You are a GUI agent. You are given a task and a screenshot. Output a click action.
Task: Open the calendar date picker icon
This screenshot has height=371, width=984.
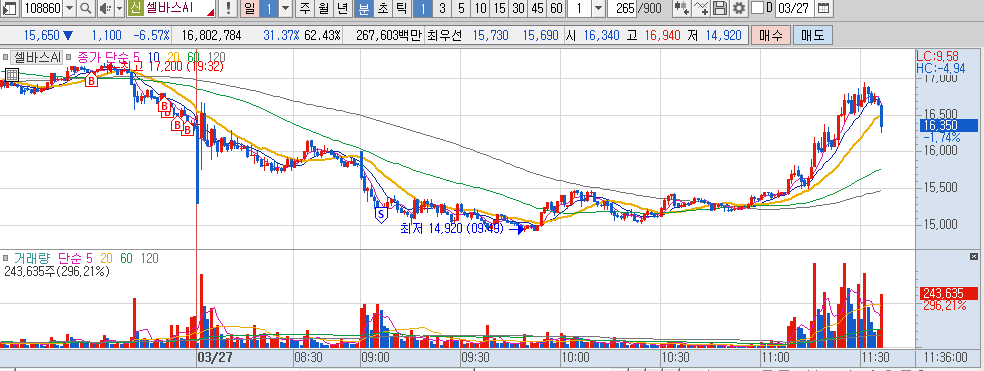[x=823, y=9]
